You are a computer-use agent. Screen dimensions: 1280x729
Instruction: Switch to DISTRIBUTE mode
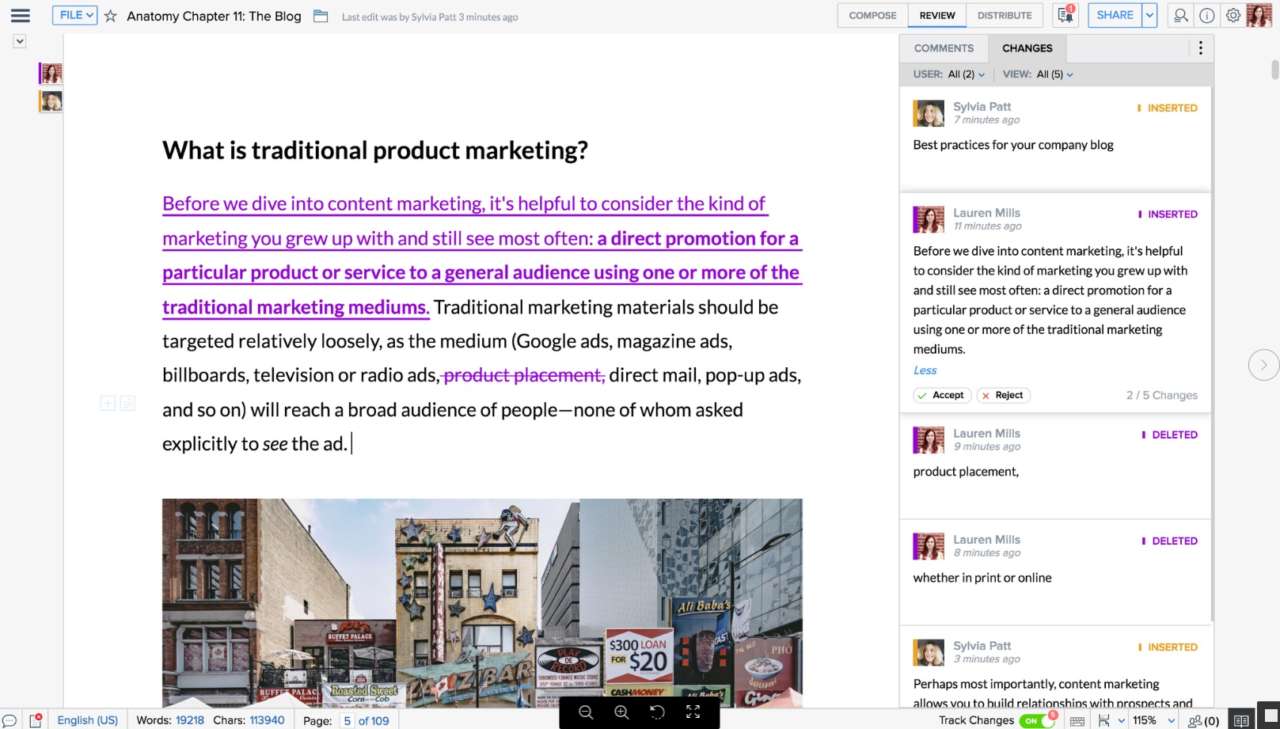click(1005, 15)
